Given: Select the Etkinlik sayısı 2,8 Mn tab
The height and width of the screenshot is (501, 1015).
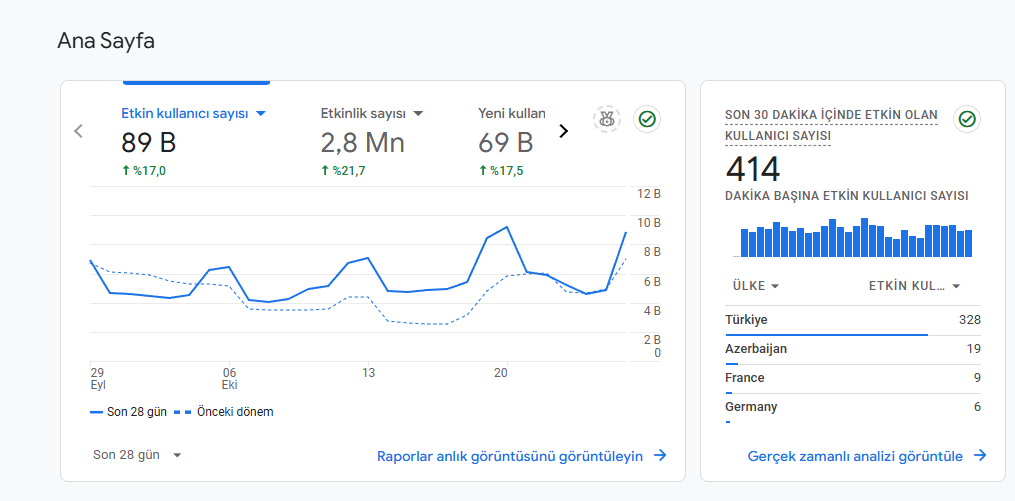Looking at the screenshot, I should coord(372,141).
